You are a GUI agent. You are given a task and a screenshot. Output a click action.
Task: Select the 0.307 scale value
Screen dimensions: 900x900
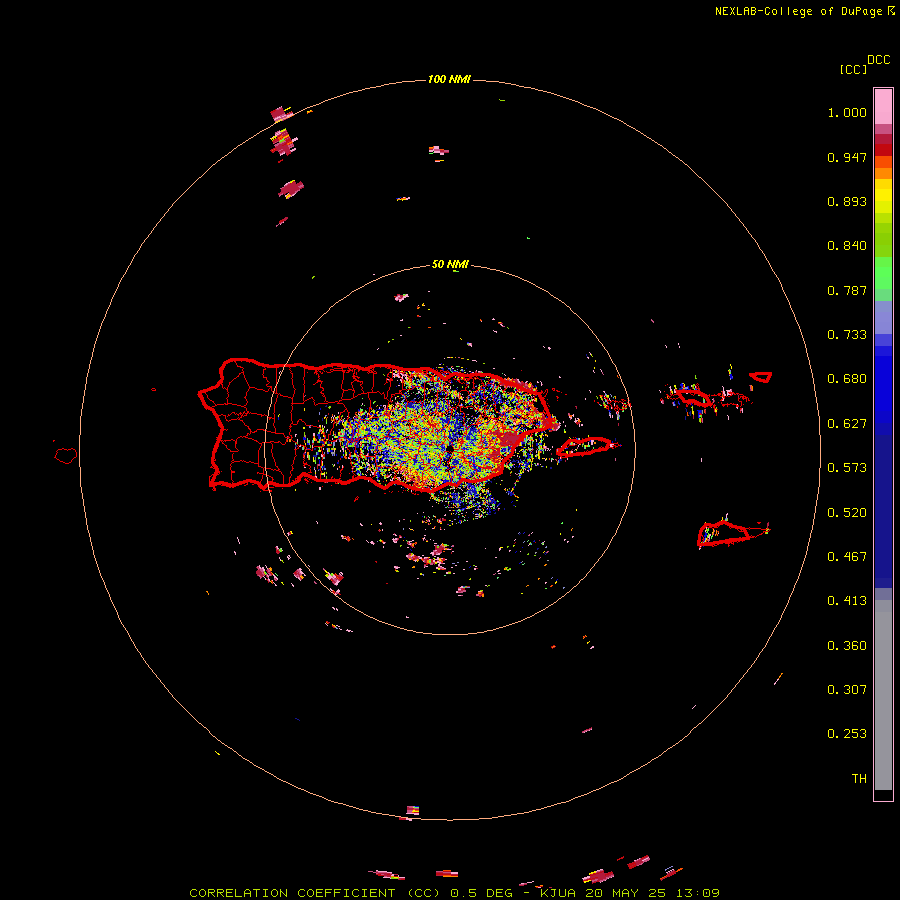coord(847,690)
